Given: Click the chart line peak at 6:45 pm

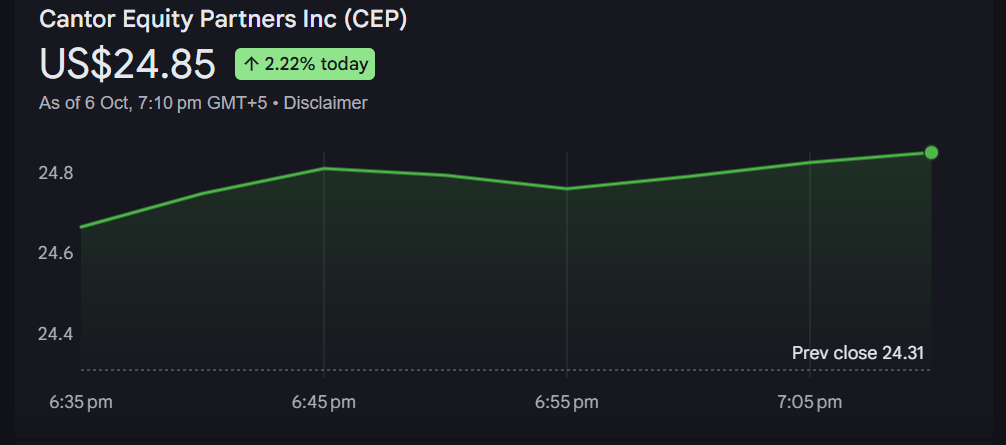Looking at the screenshot, I should click(324, 168).
